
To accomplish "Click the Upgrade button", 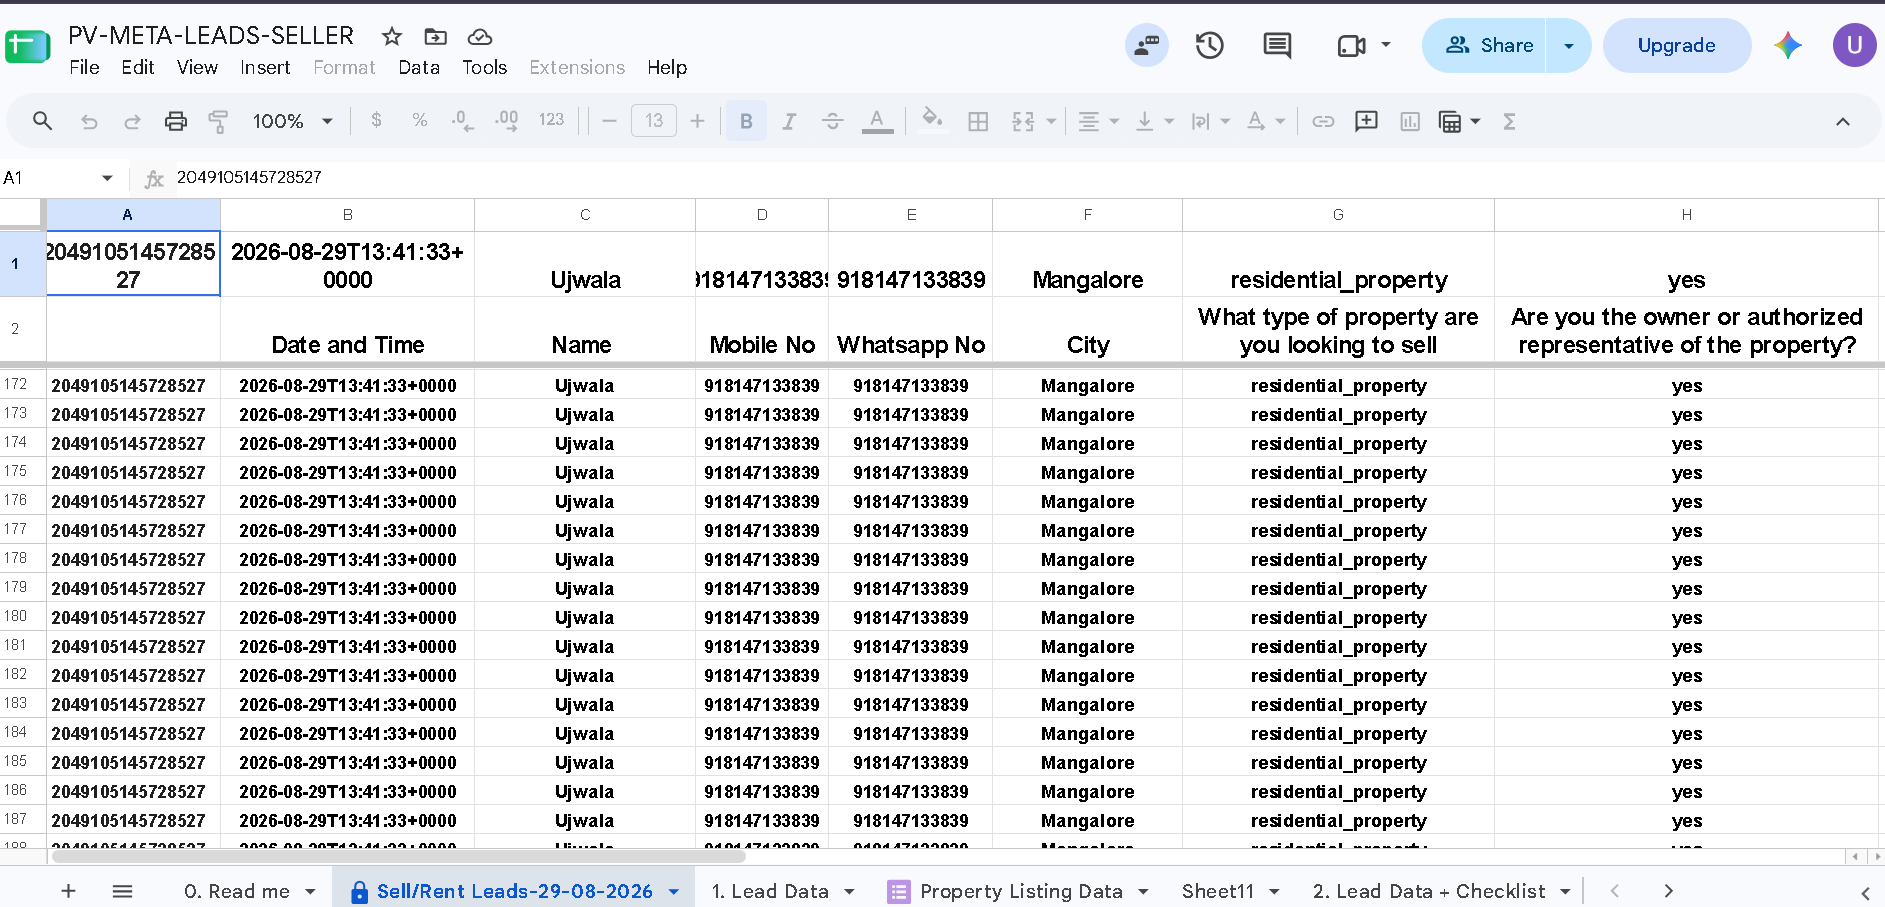I will point(1677,45).
